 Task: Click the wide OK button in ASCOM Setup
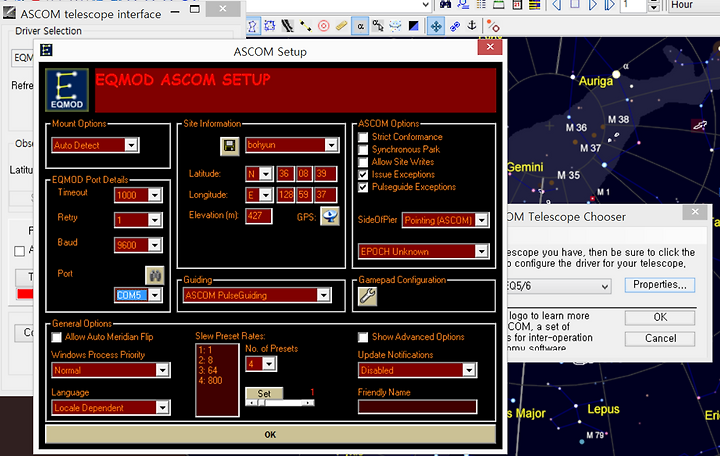coord(270,434)
